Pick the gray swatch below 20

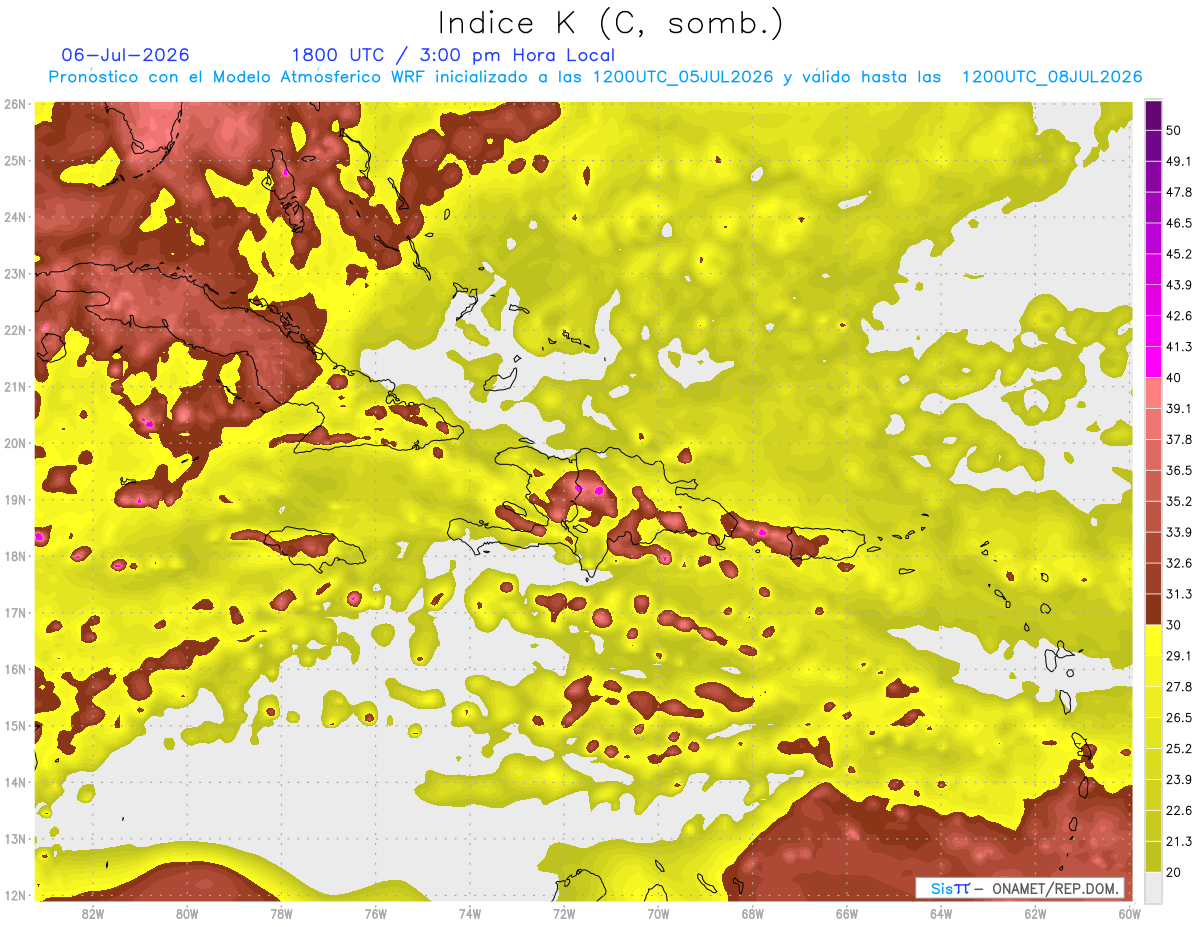[x=1153, y=886]
